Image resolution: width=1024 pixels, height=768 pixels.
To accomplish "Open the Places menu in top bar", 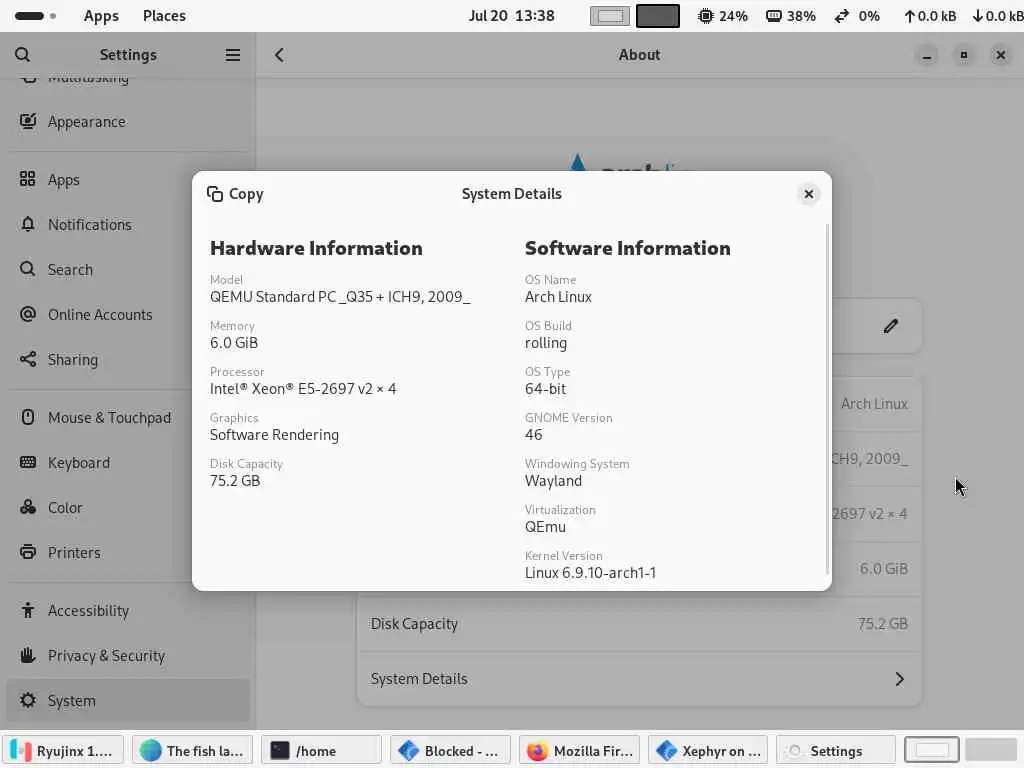I will pos(165,16).
